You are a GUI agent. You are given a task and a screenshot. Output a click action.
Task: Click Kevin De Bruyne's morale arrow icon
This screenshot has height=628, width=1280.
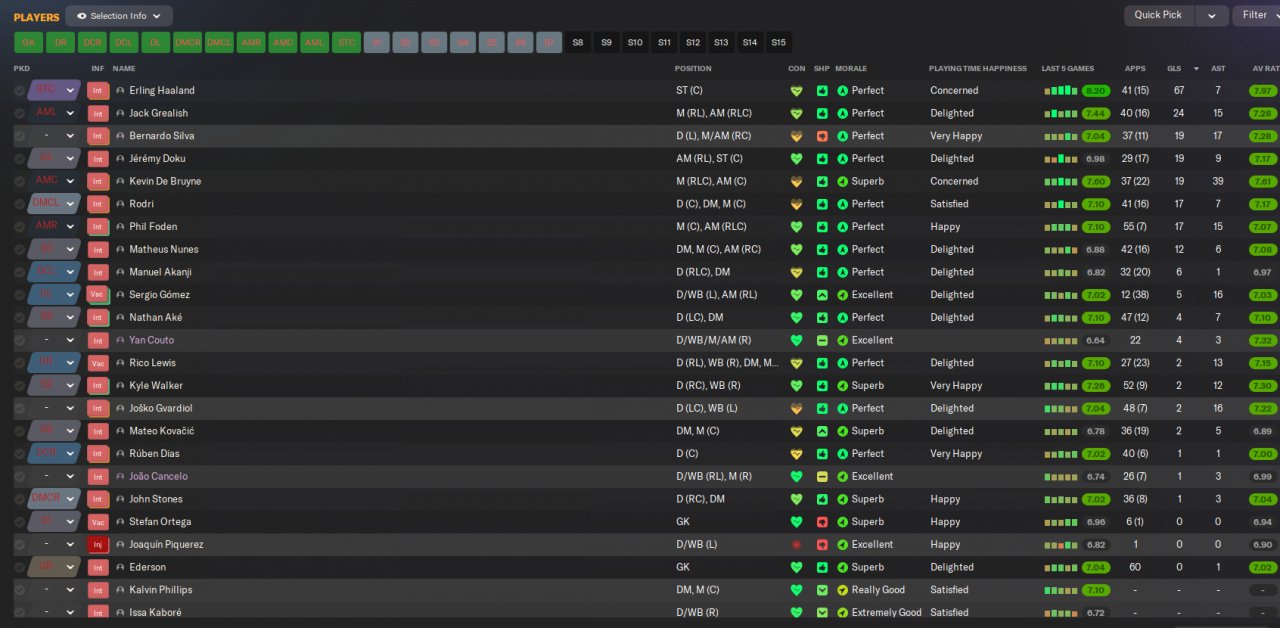(x=842, y=181)
